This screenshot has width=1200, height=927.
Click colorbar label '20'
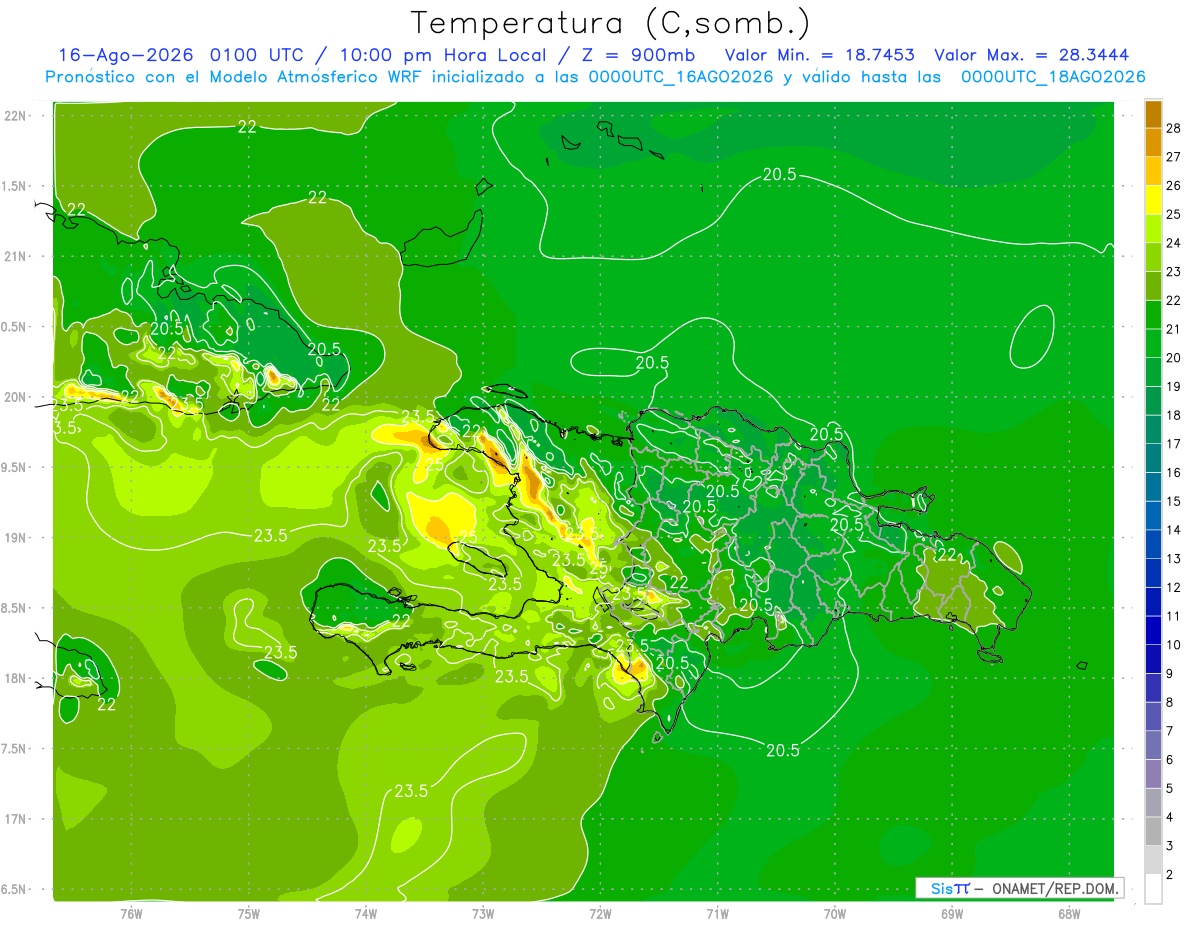click(x=1174, y=358)
